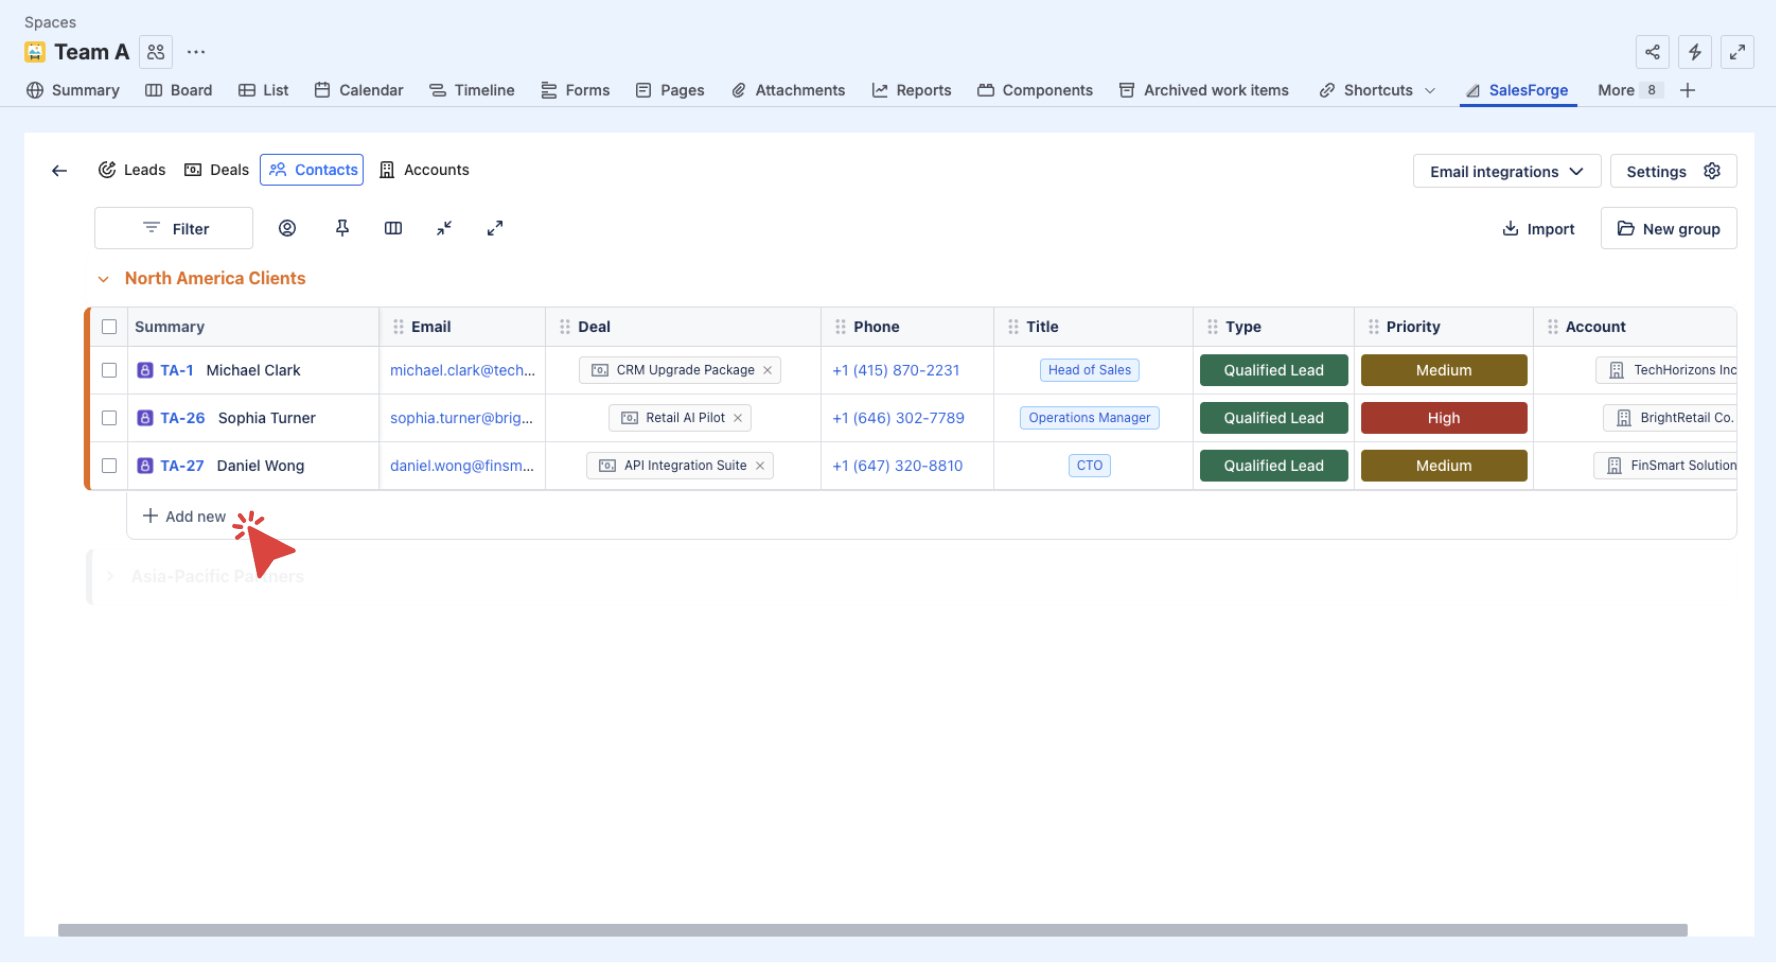Screen dimensions: 1776x964
Task: Click the High priority badge for Sophia
Action: [1443, 418]
